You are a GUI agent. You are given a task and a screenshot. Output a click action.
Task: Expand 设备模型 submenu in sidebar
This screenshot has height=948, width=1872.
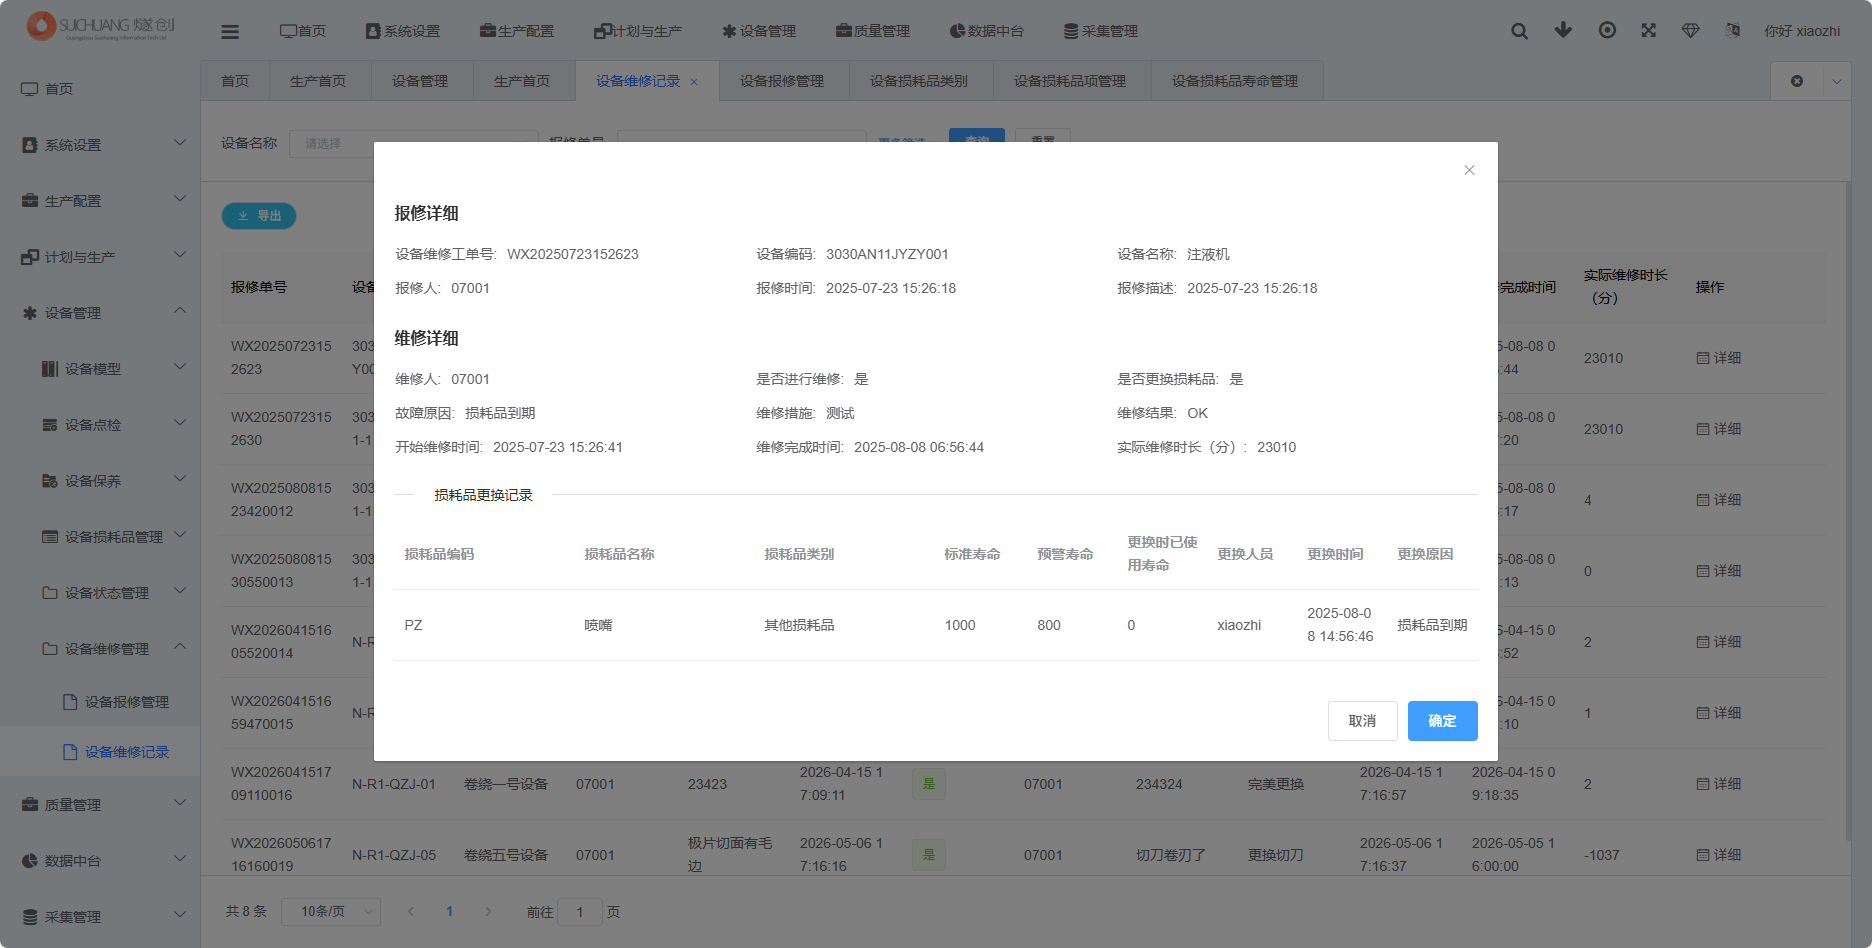pos(100,369)
